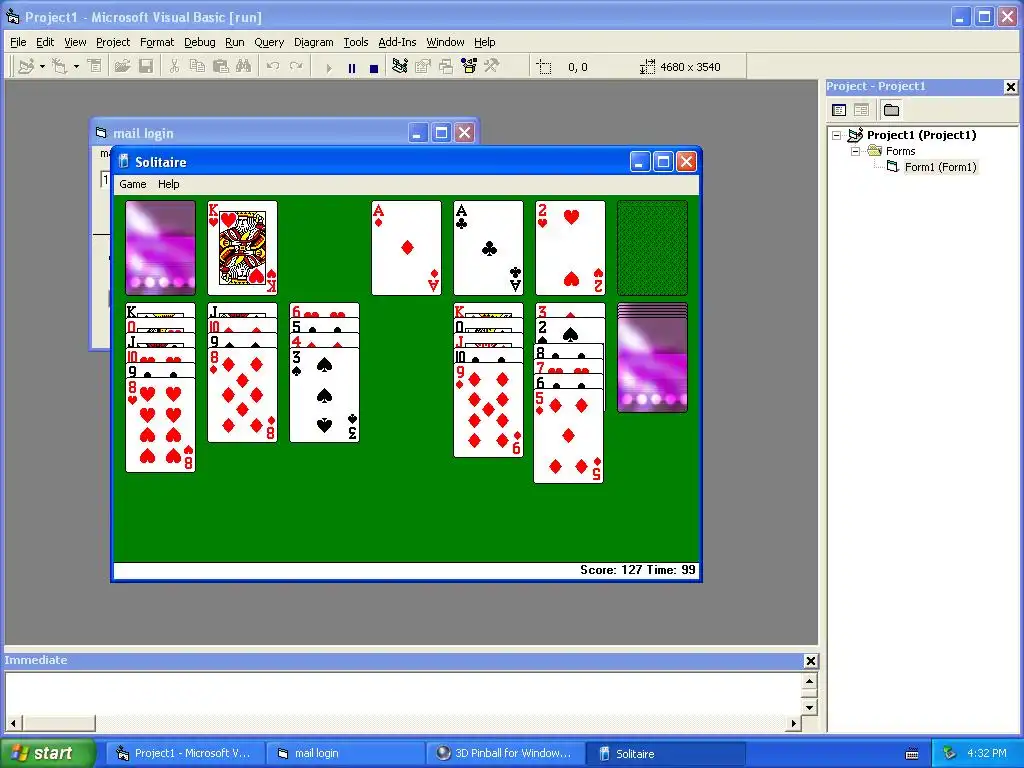Open the Help menu in Solitaire

click(x=168, y=184)
